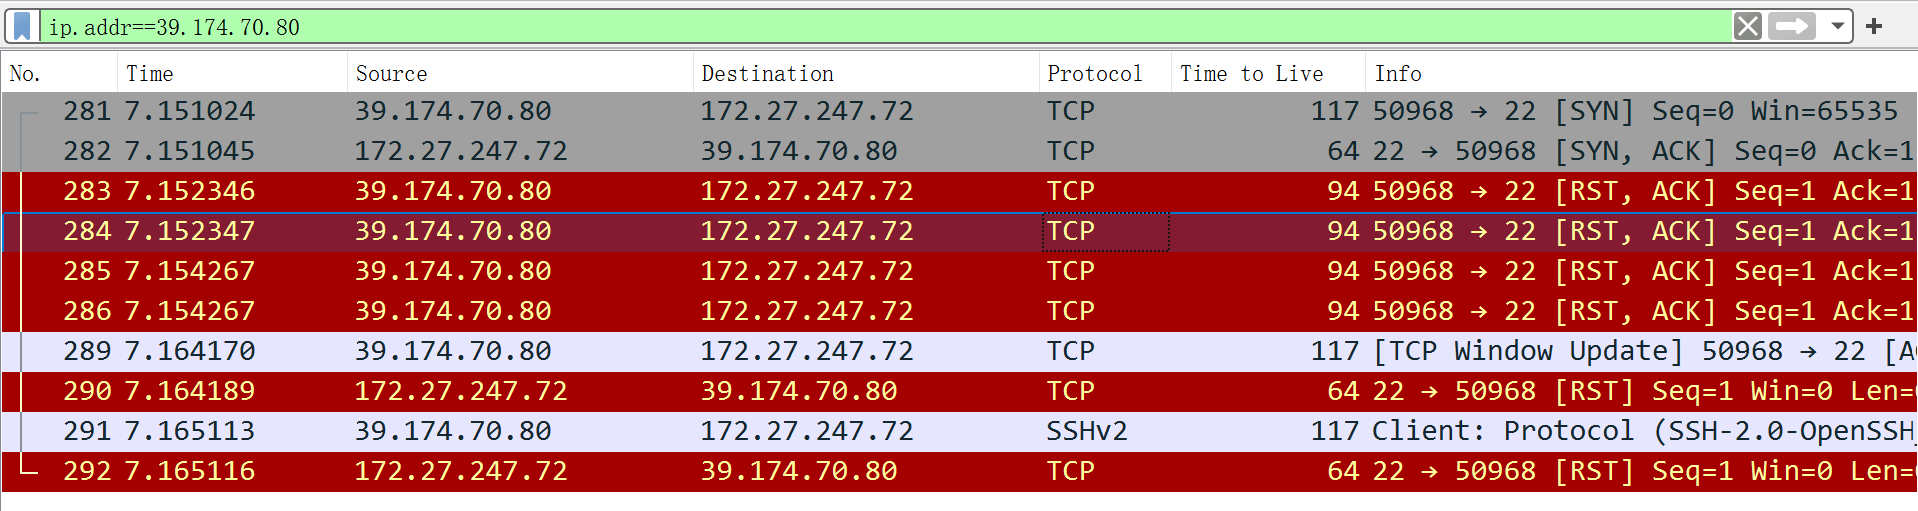Click destination 172.27.247.72 in packet 289
Image resolution: width=1918 pixels, height=511 pixels.
click(807, 351)
